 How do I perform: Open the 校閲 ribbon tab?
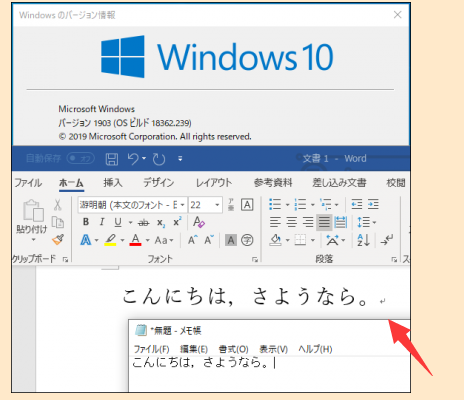(396, 183)
